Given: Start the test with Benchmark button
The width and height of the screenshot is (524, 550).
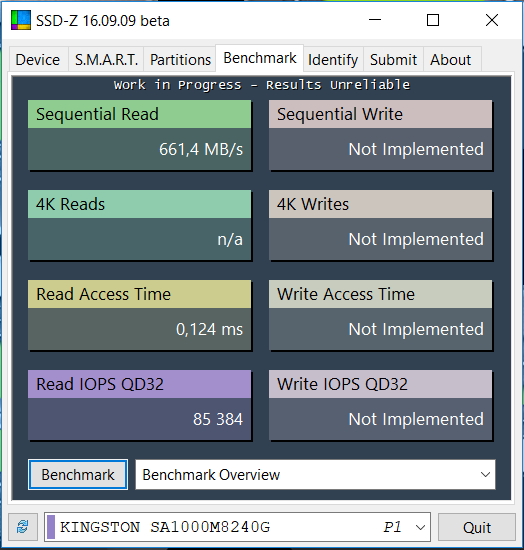Looking at the screenshot, I should (x=78, y=475).
